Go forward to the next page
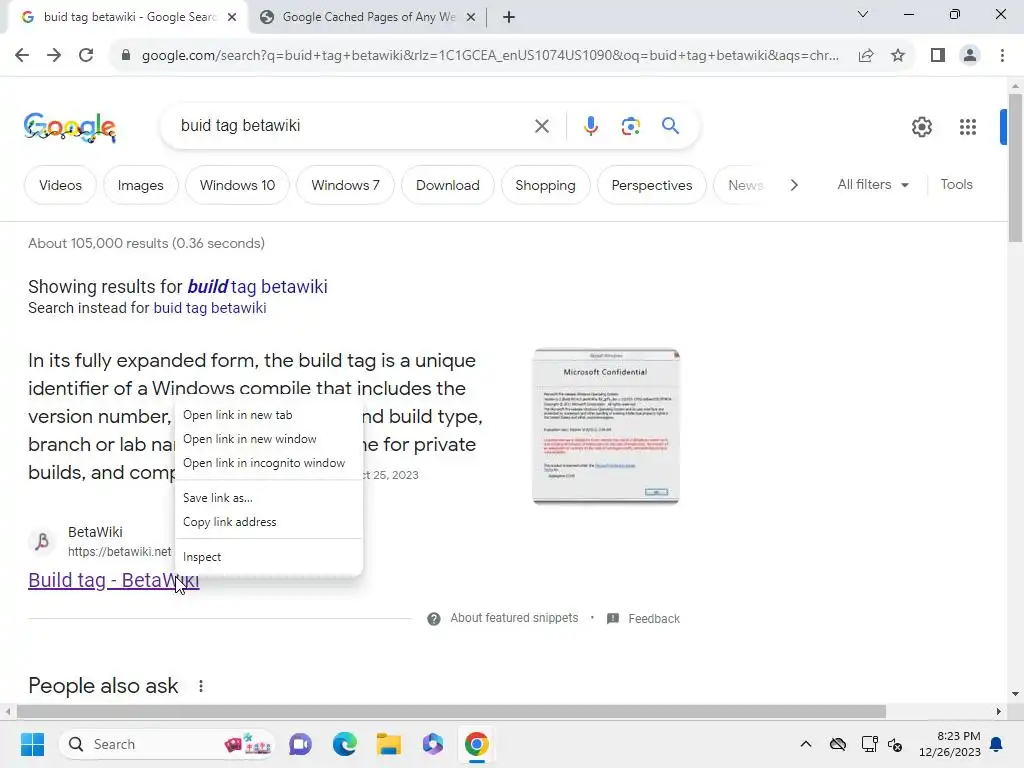1024x768 pixels. click(54, 56)
